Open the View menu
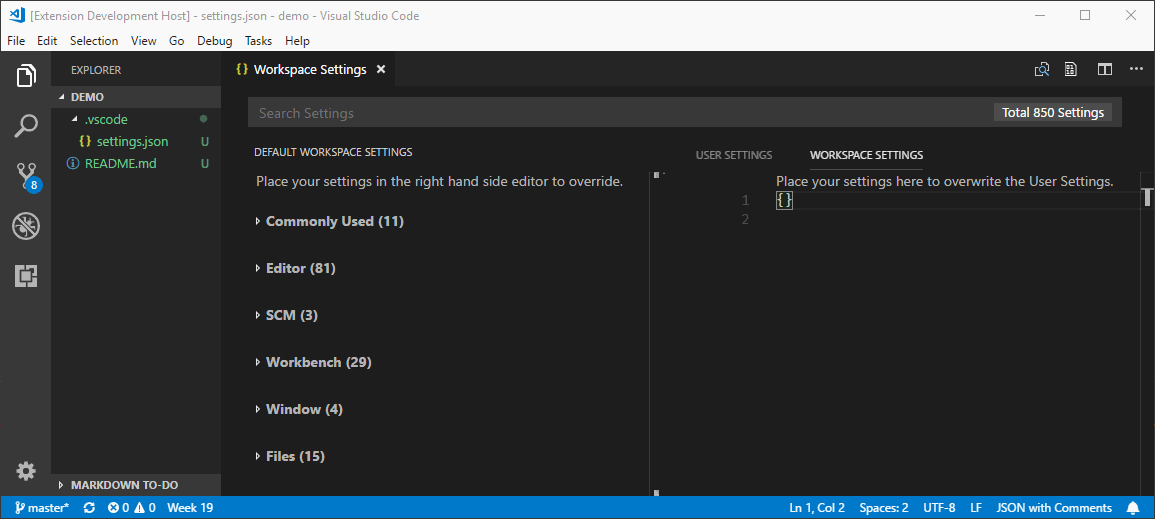The height and width of the screenshot is (519, 1155). pos(144,40)
